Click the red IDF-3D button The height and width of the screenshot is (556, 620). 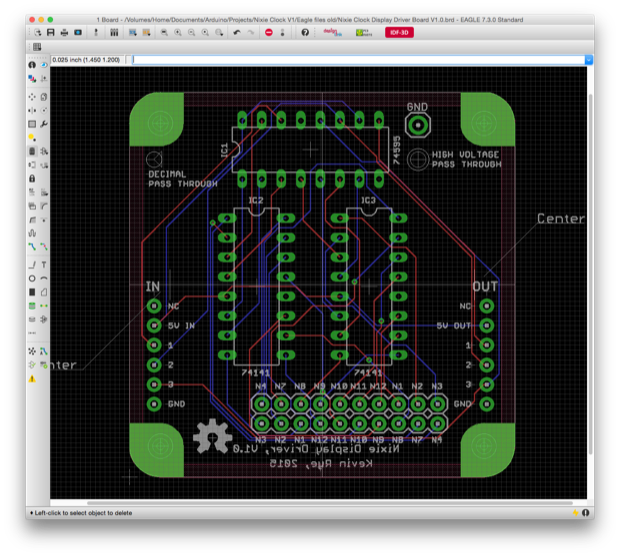[x=399, y=32]
